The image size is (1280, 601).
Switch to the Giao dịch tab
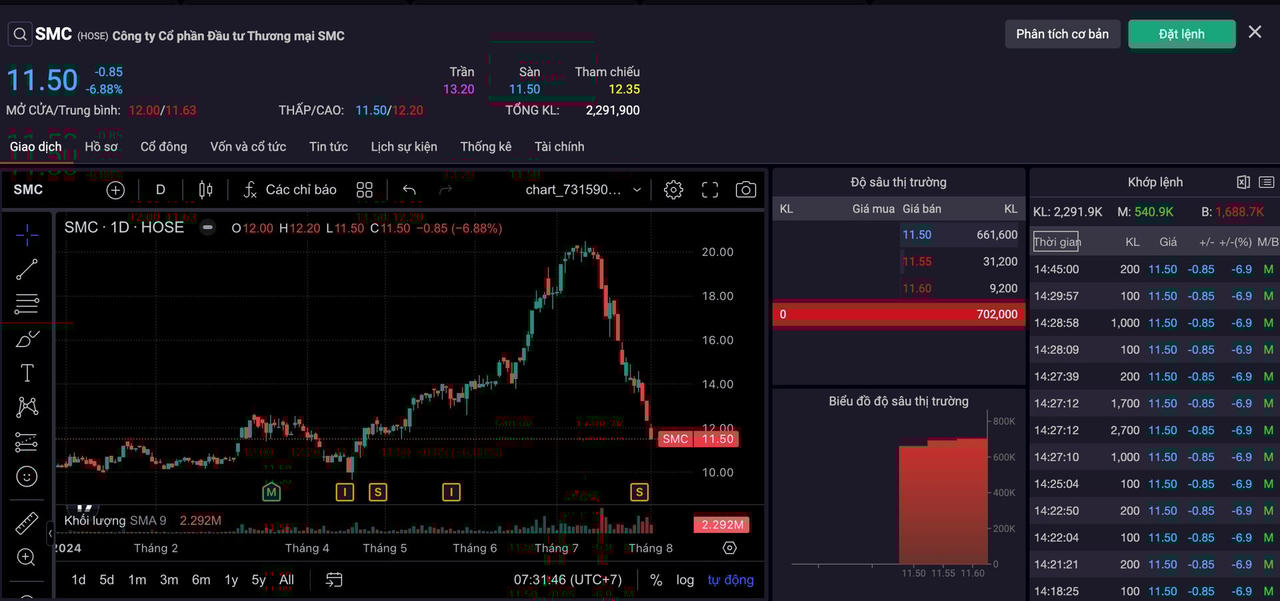click(36, 147)
